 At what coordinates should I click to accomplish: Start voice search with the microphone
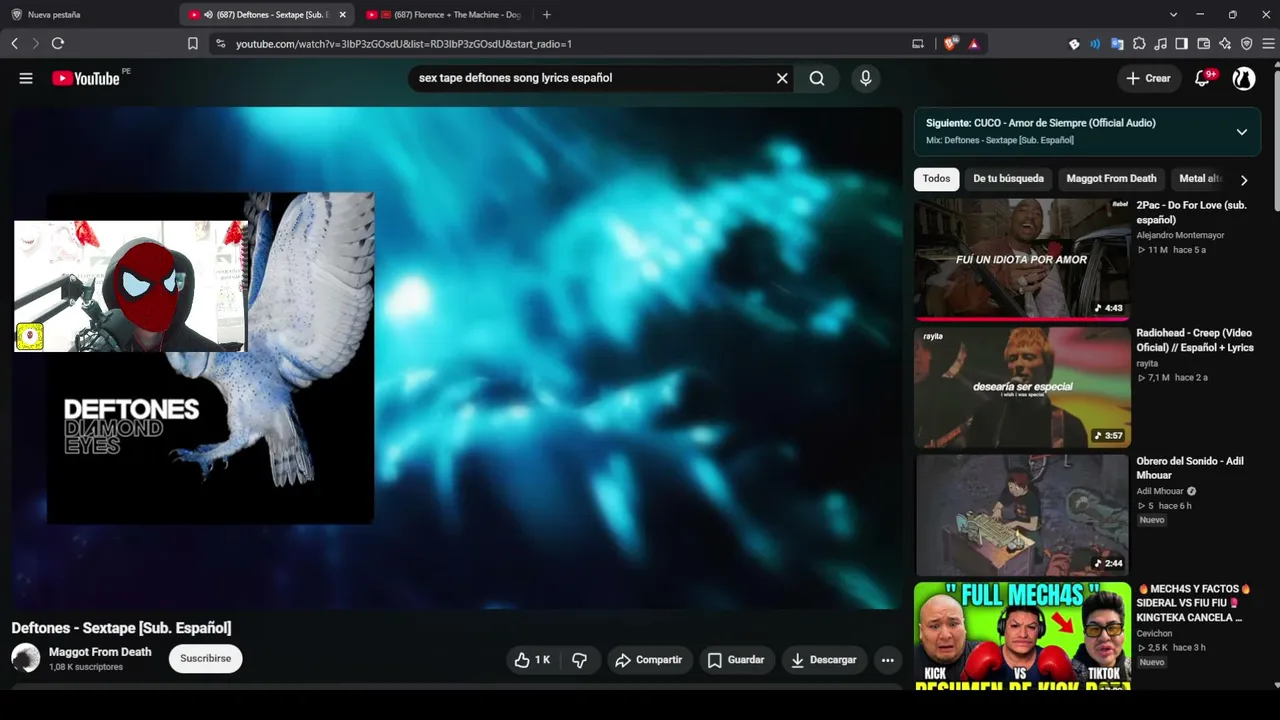866,78
